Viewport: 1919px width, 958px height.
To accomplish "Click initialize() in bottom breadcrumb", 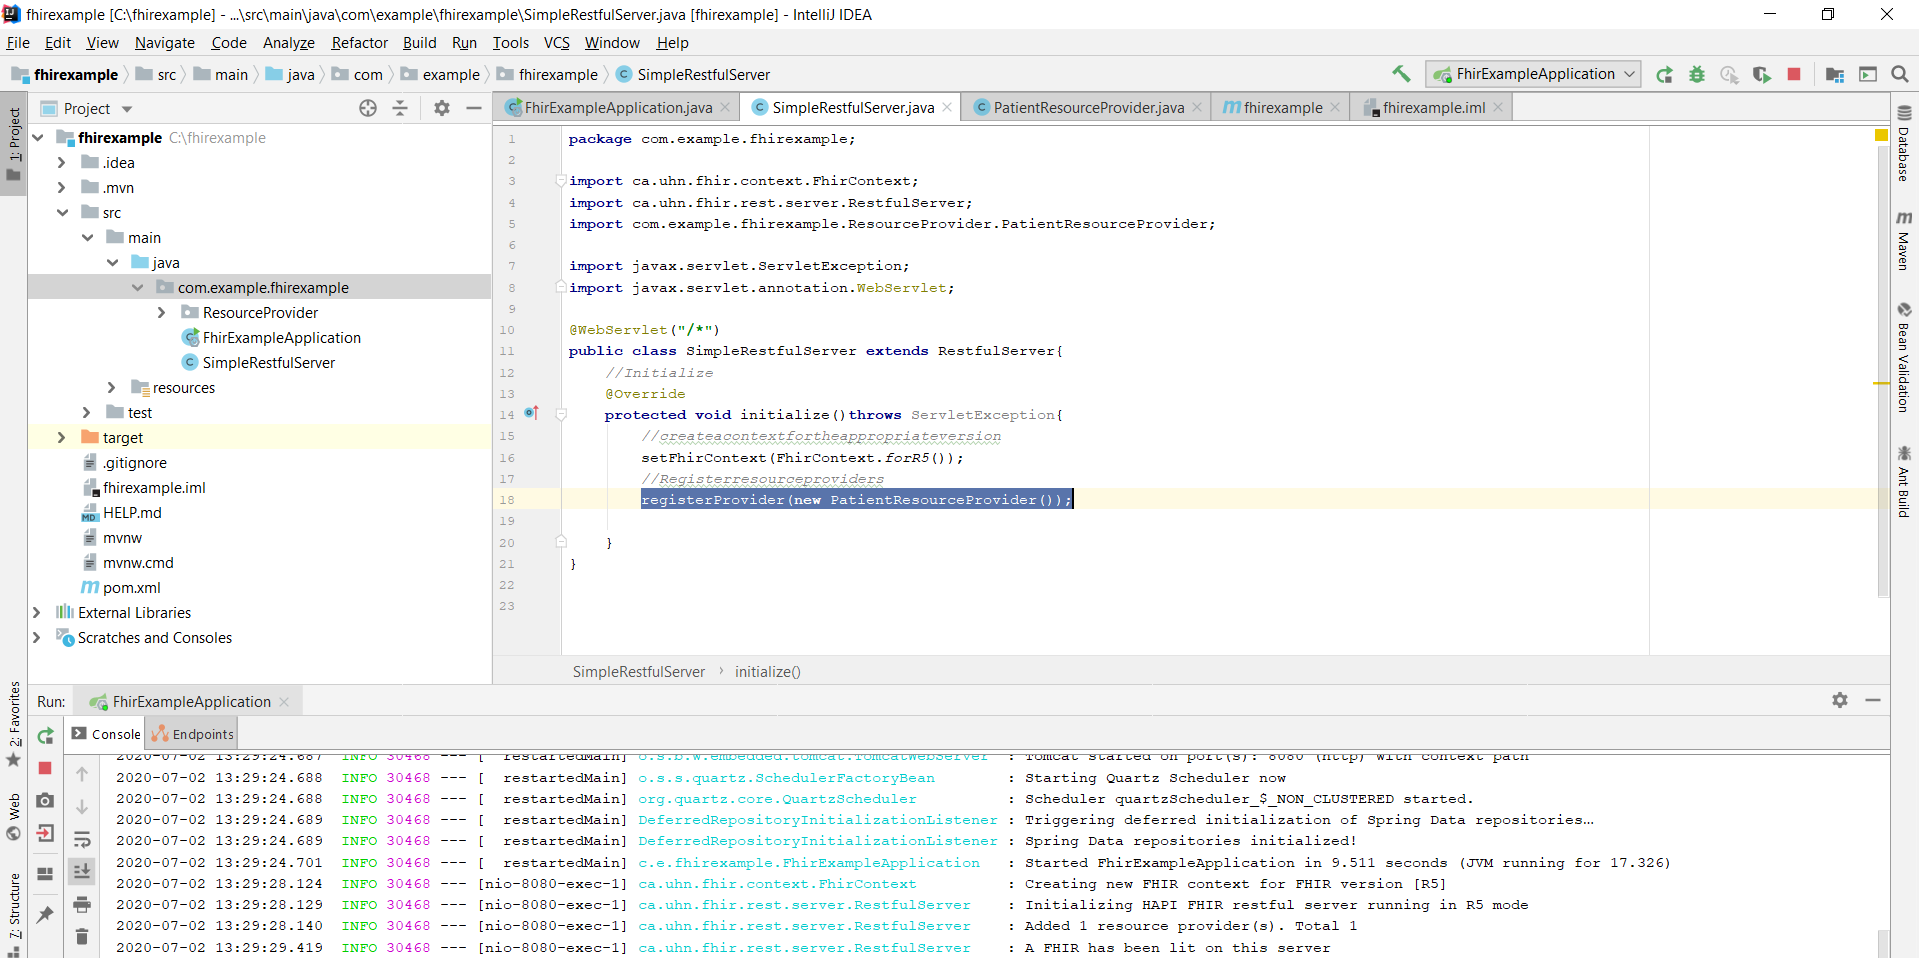I will pyautogui.click(x=767, y=672).
